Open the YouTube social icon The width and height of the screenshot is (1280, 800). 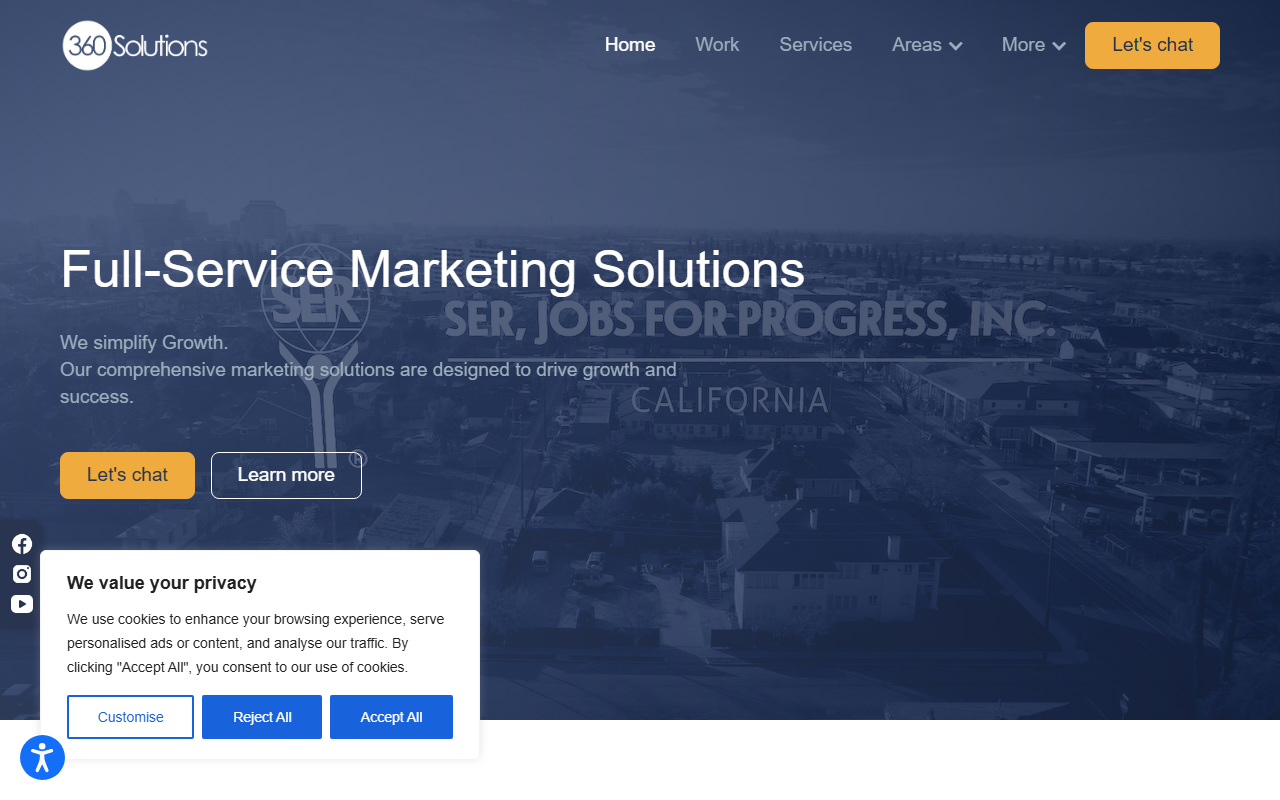point(22,604)
